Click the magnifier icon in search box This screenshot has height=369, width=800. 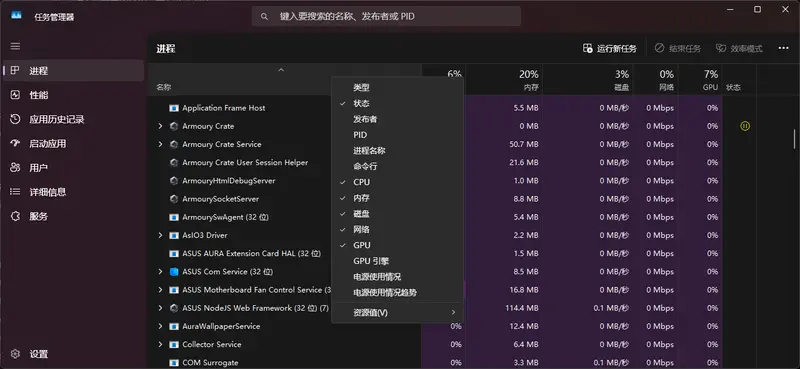point(264,16)
